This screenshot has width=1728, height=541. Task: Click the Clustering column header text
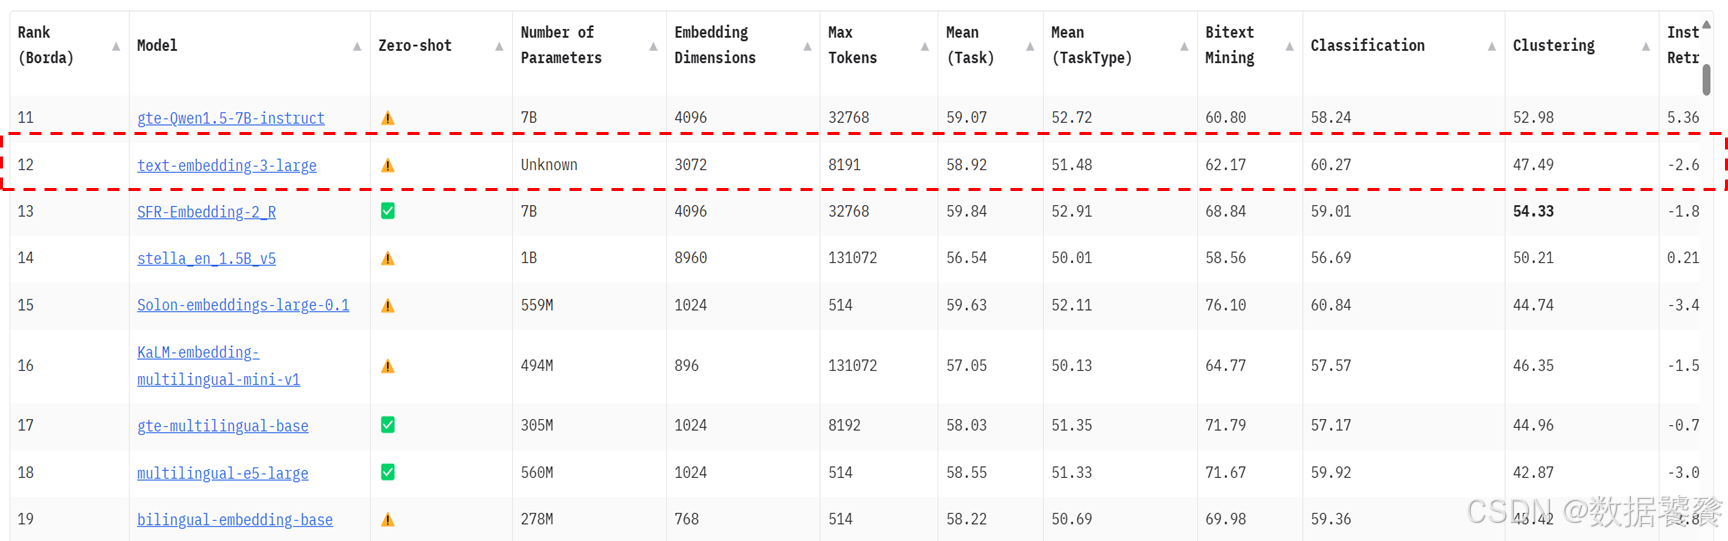(1554, 46)
